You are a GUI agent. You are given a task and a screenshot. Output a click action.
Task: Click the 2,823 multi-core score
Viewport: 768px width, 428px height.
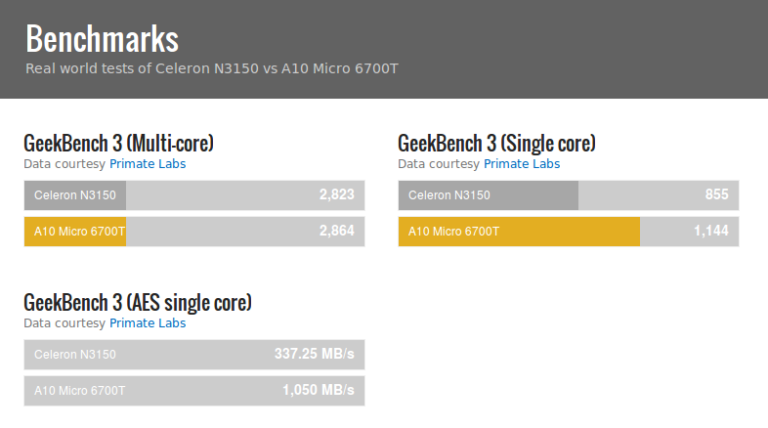click(336, 195)
